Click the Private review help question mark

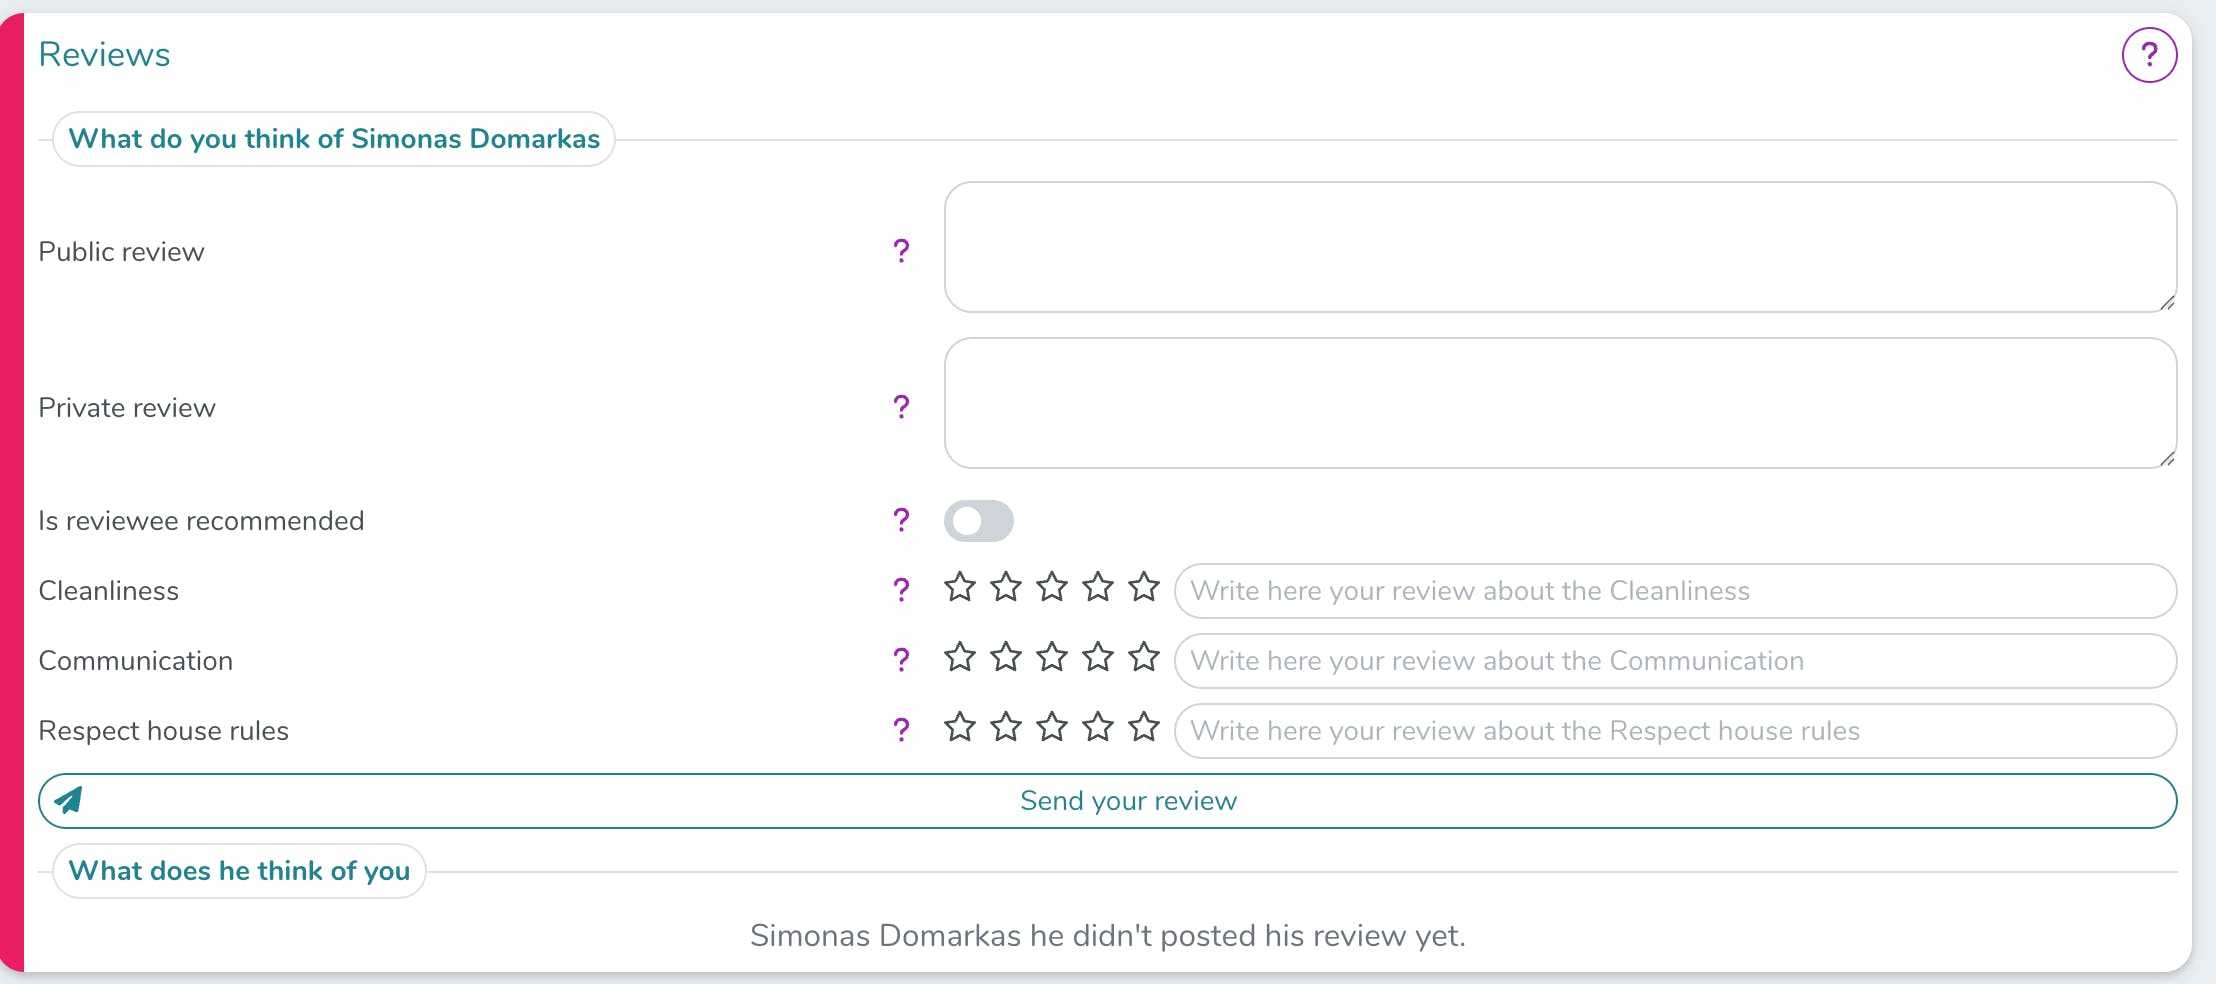point(901,406)
